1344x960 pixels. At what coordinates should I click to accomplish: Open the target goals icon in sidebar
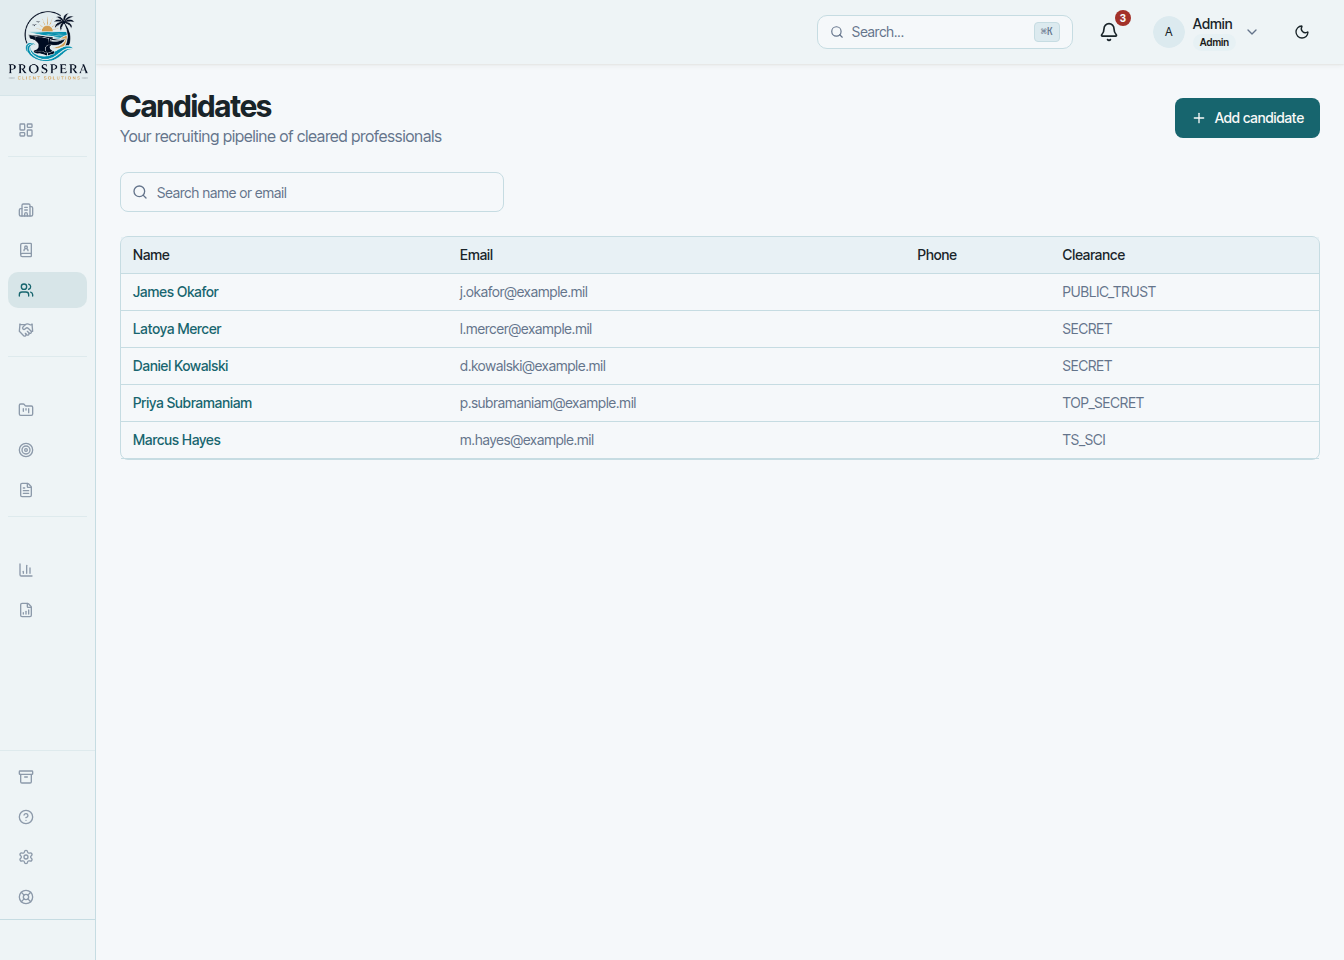coord(26,450)
